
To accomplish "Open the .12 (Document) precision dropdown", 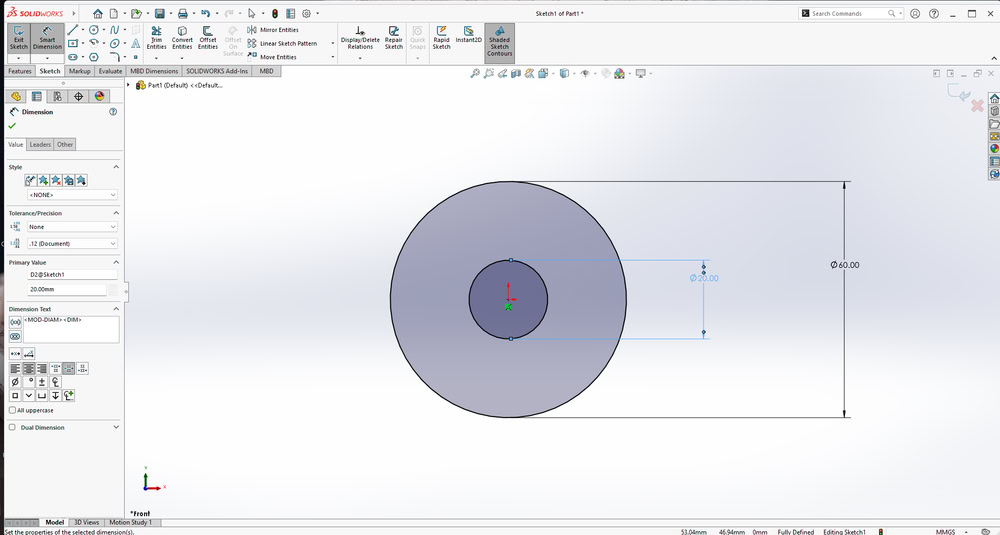I will tap(72, 243).
